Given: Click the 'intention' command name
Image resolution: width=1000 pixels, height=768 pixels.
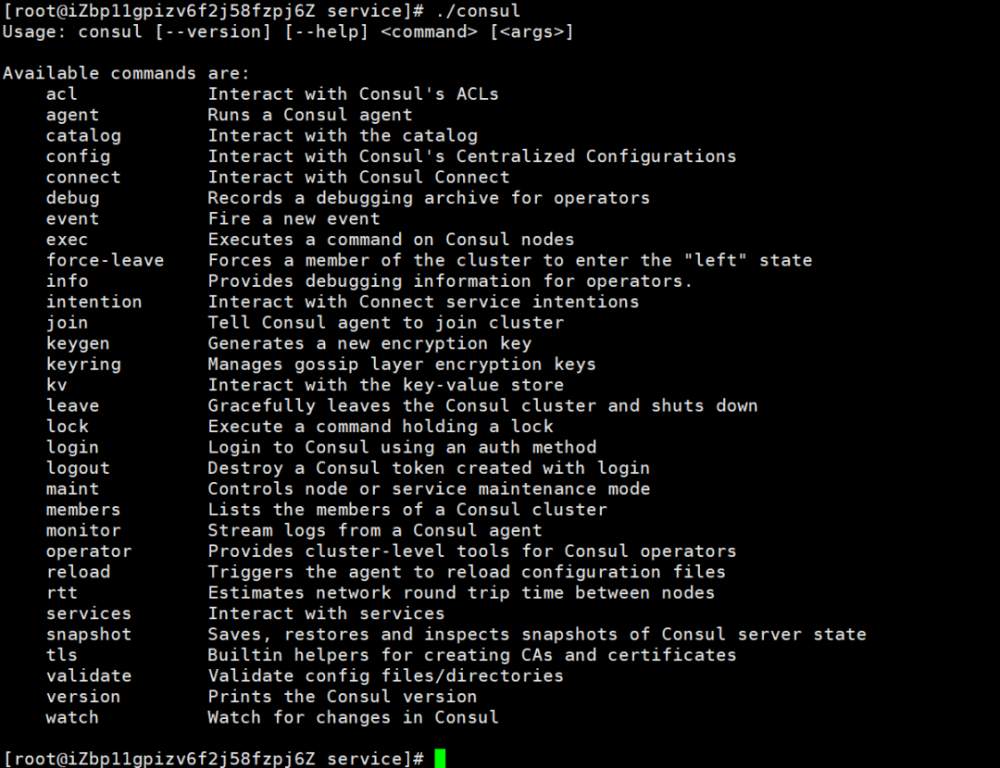Looking at the screenshot, I should (94, 302).
